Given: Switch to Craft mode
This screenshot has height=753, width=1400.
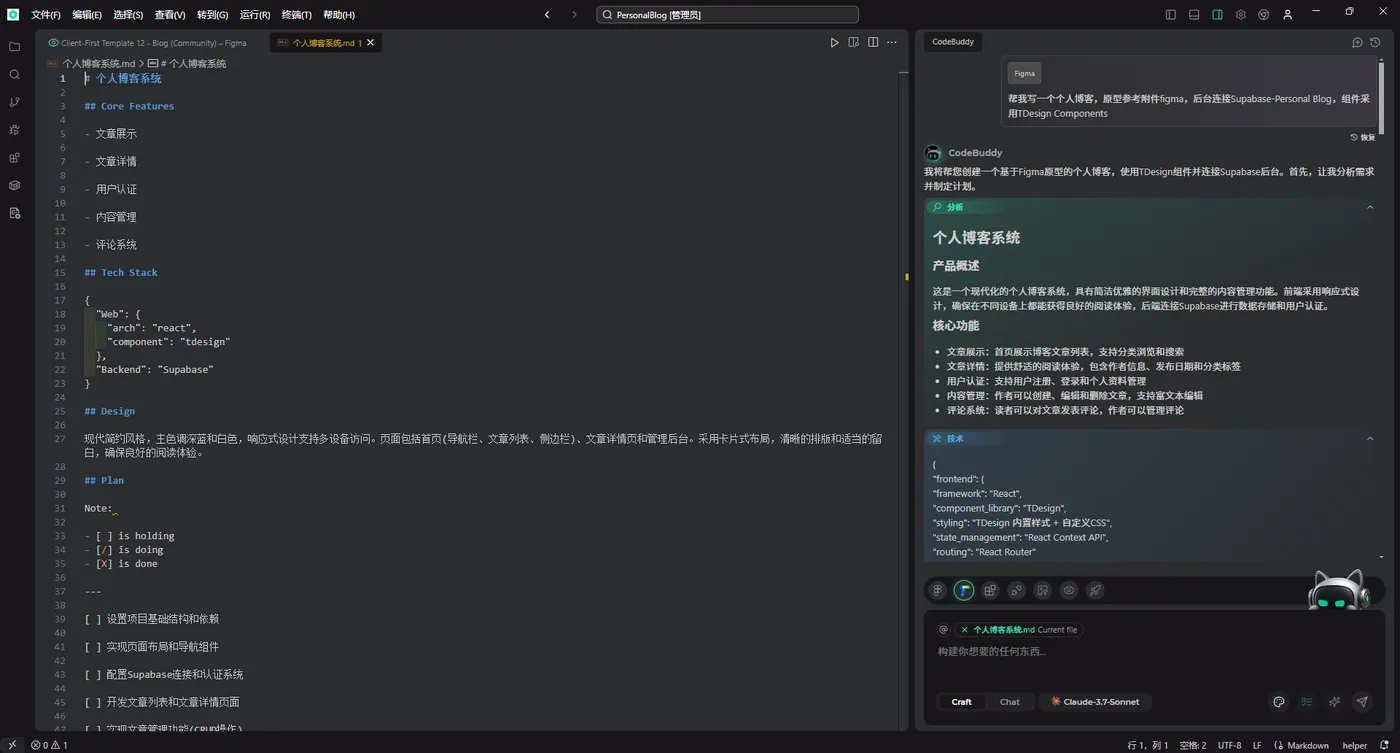Looking at the screenshot, I should click(962, 702).
